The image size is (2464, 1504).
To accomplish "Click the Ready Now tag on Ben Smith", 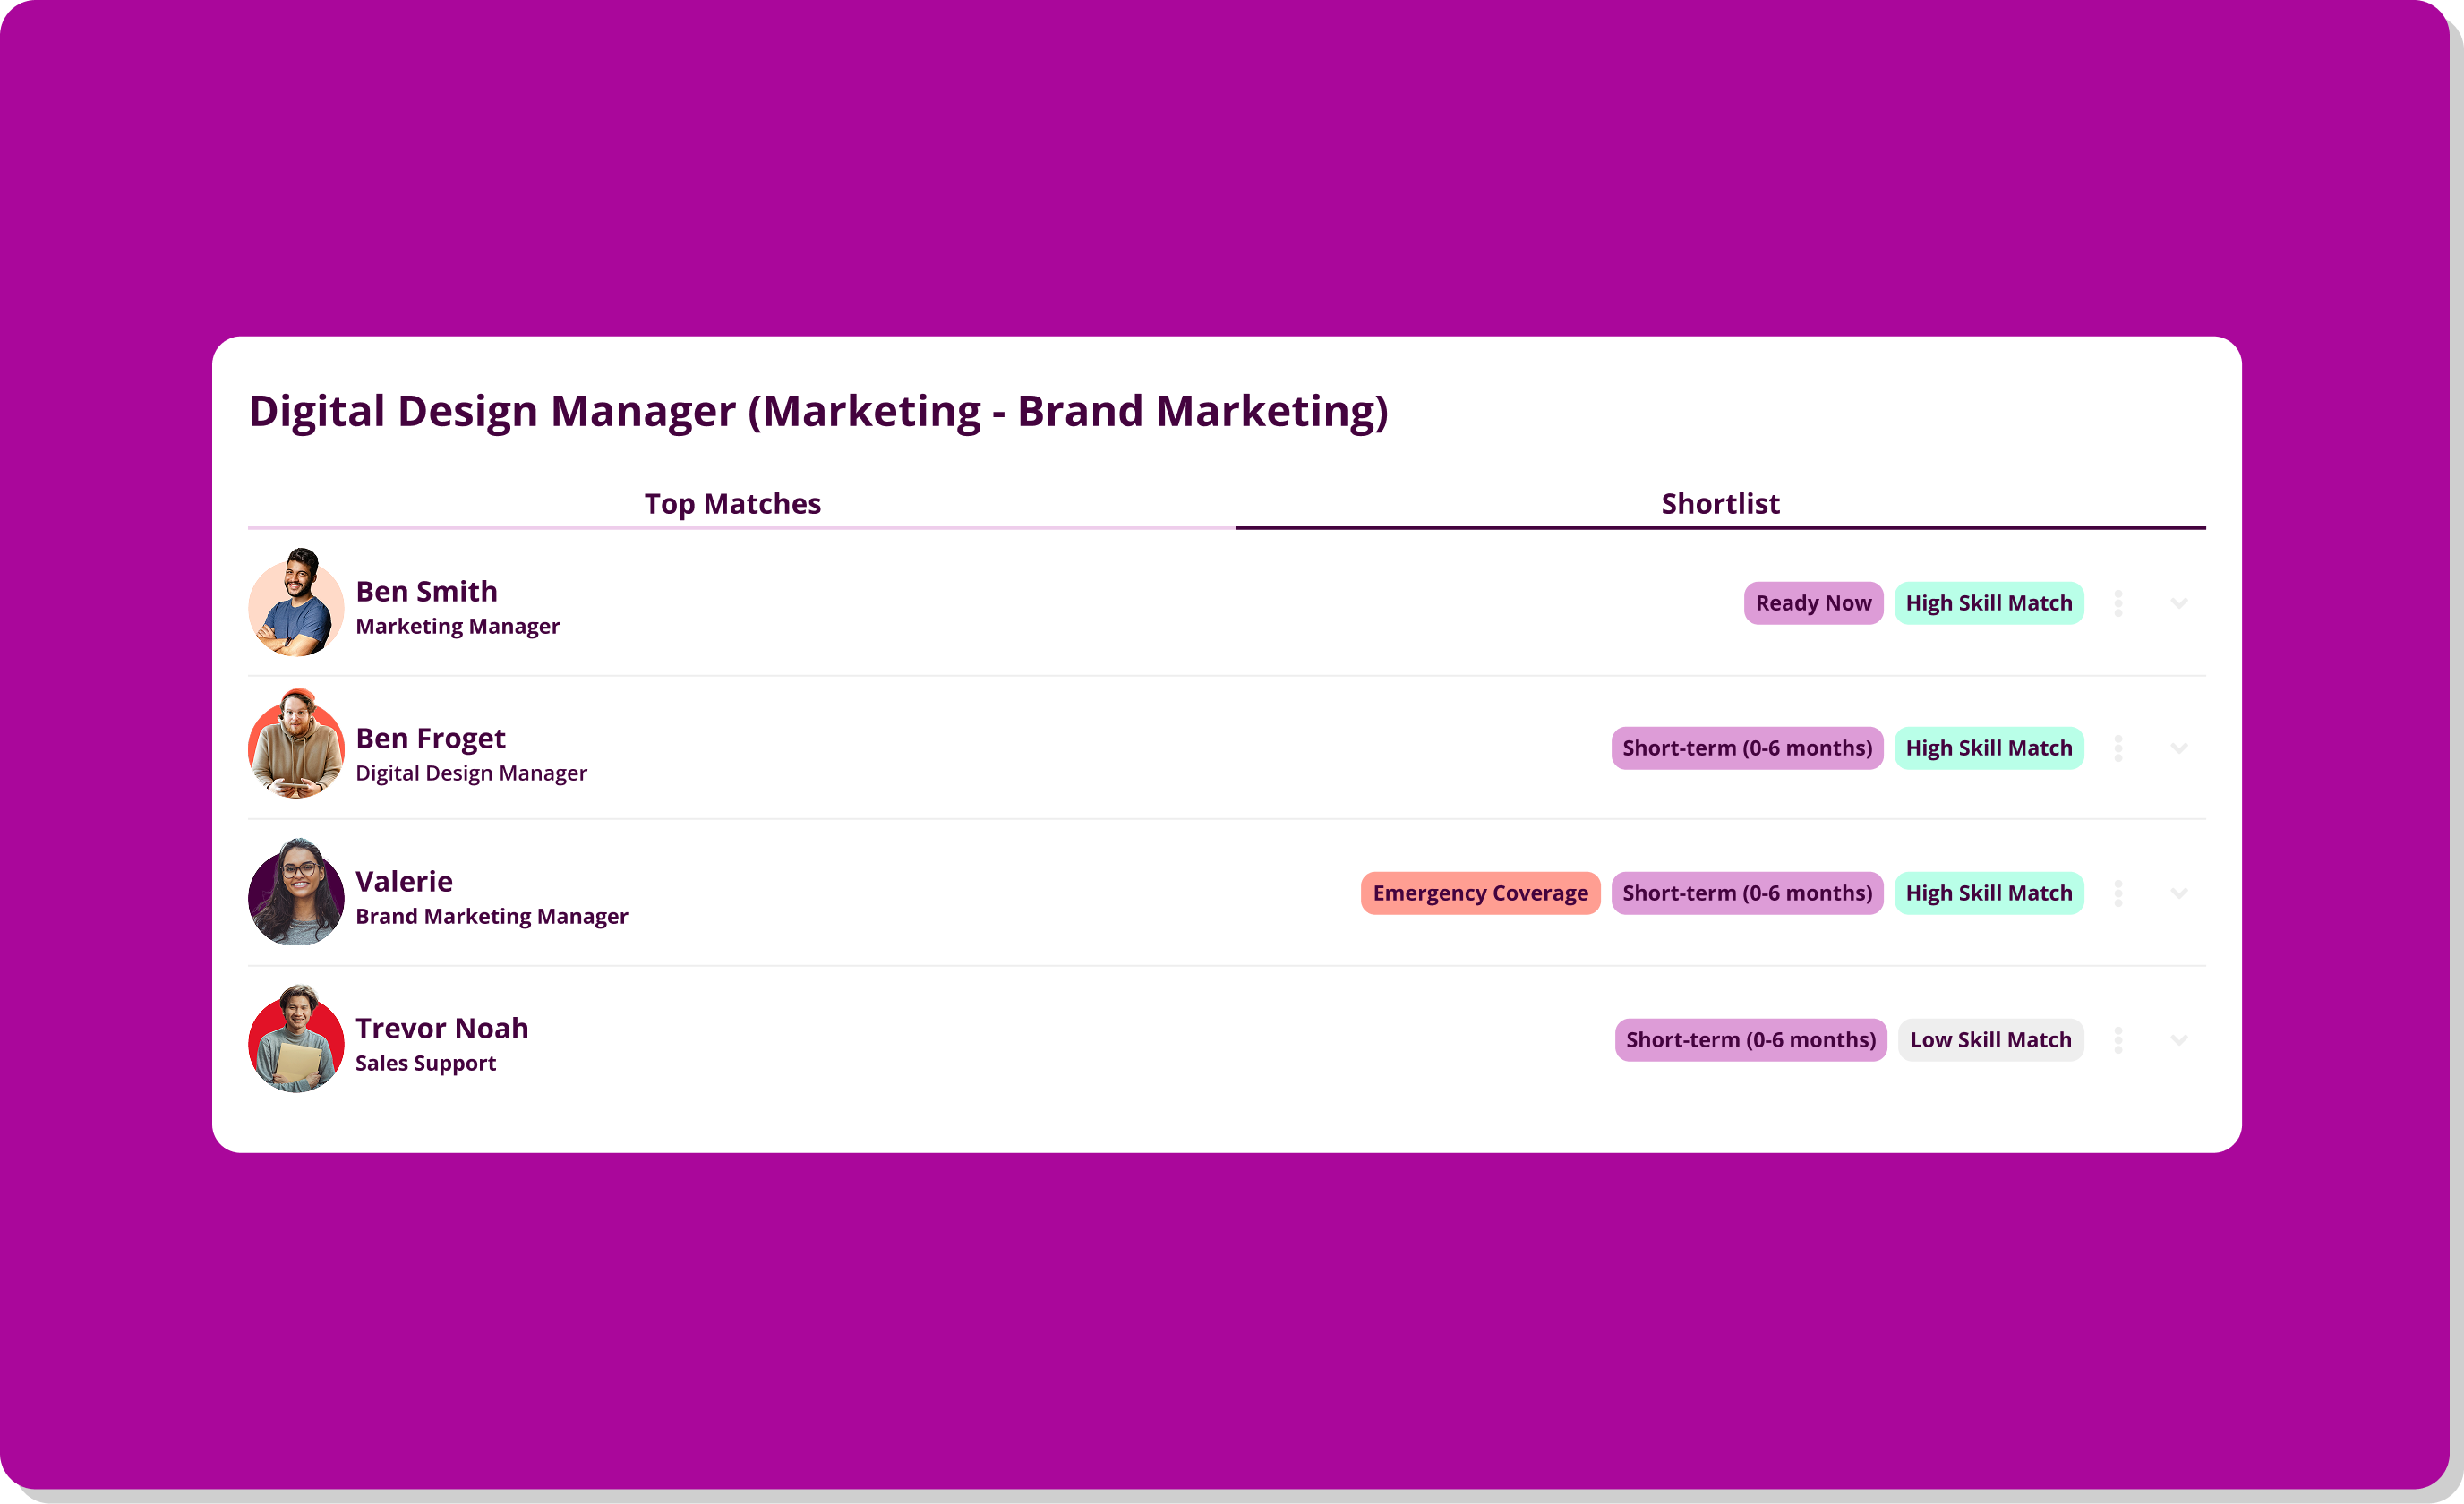I will click(x=1813, y=603).
